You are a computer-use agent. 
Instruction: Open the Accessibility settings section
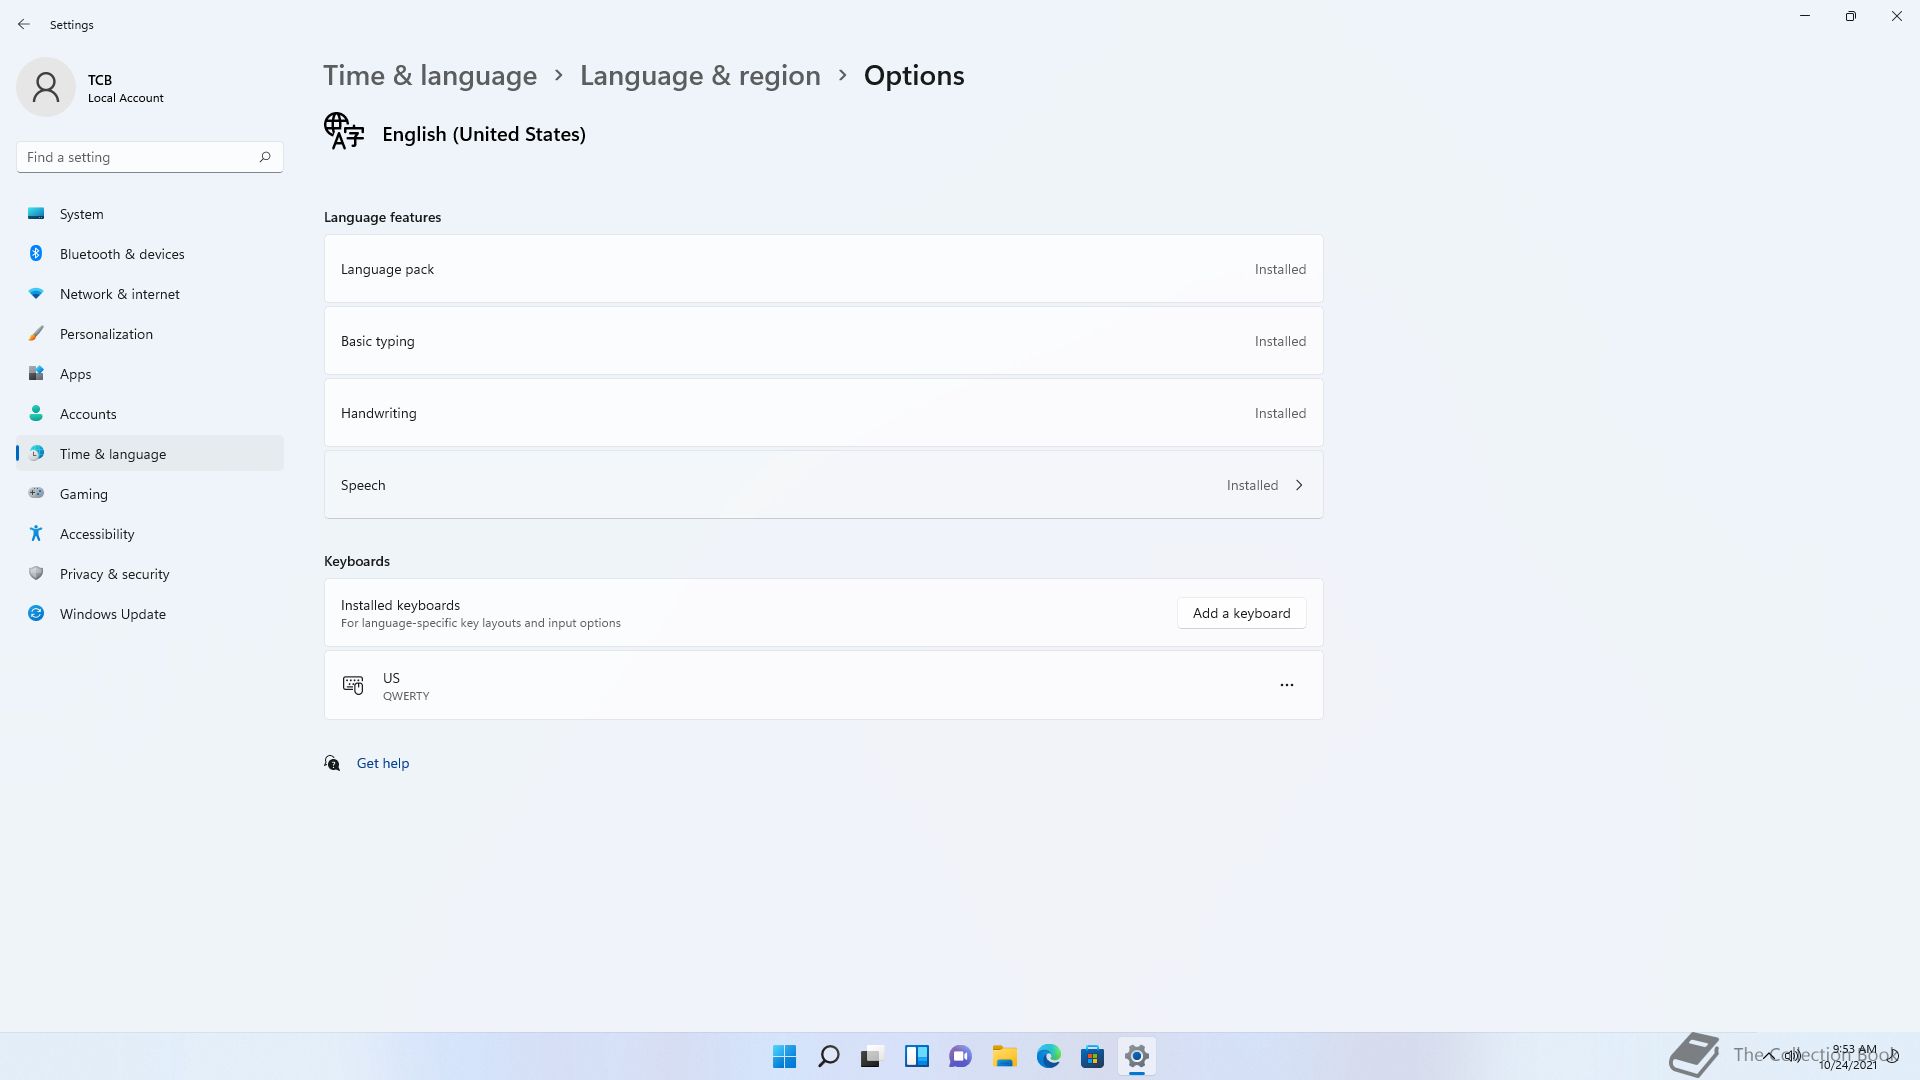(x=97, y=534)
